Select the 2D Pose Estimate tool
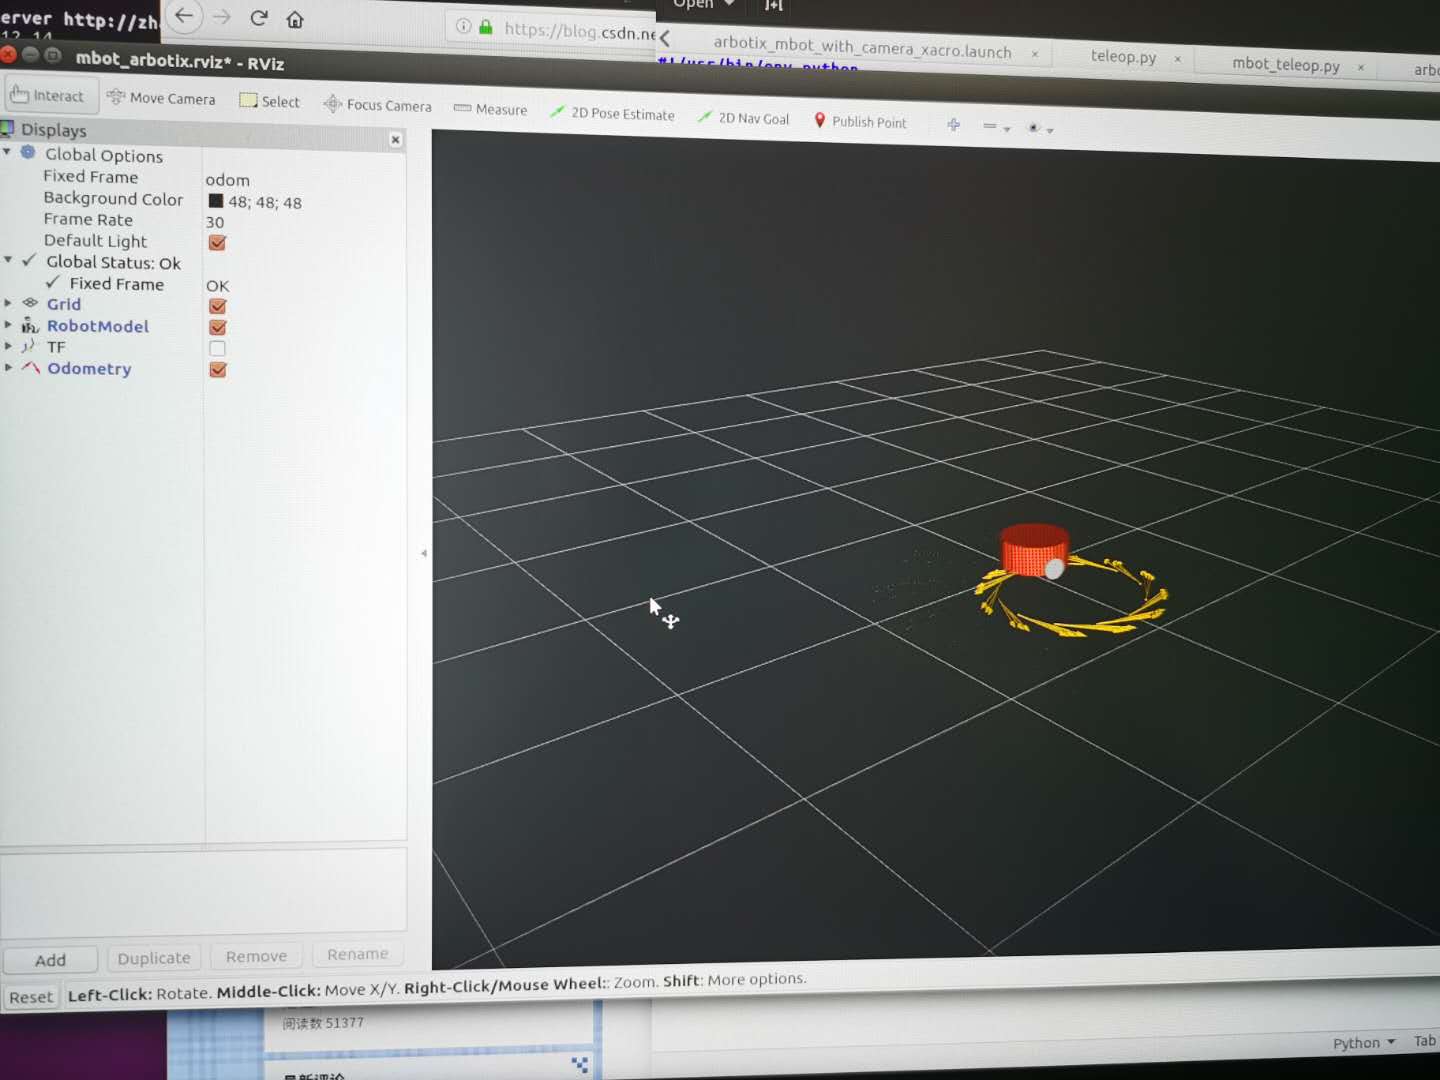Image resolution: width=1440 pixels, height=1080 pixels. [x=612, y=113]
